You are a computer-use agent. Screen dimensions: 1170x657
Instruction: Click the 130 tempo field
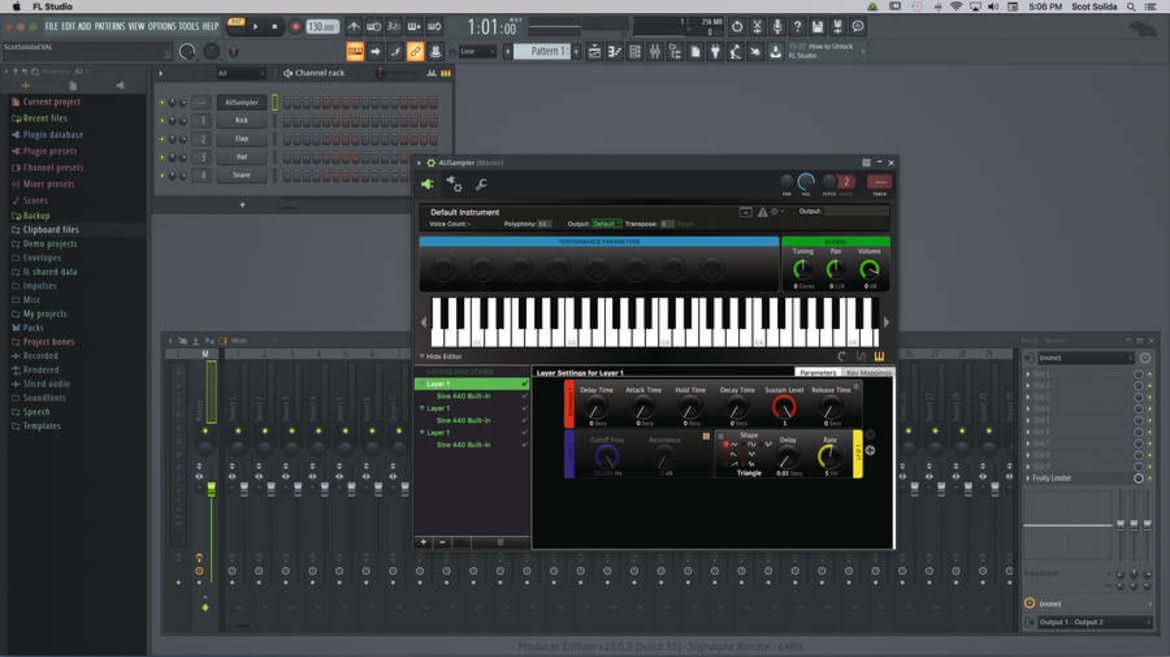point(322,27)
